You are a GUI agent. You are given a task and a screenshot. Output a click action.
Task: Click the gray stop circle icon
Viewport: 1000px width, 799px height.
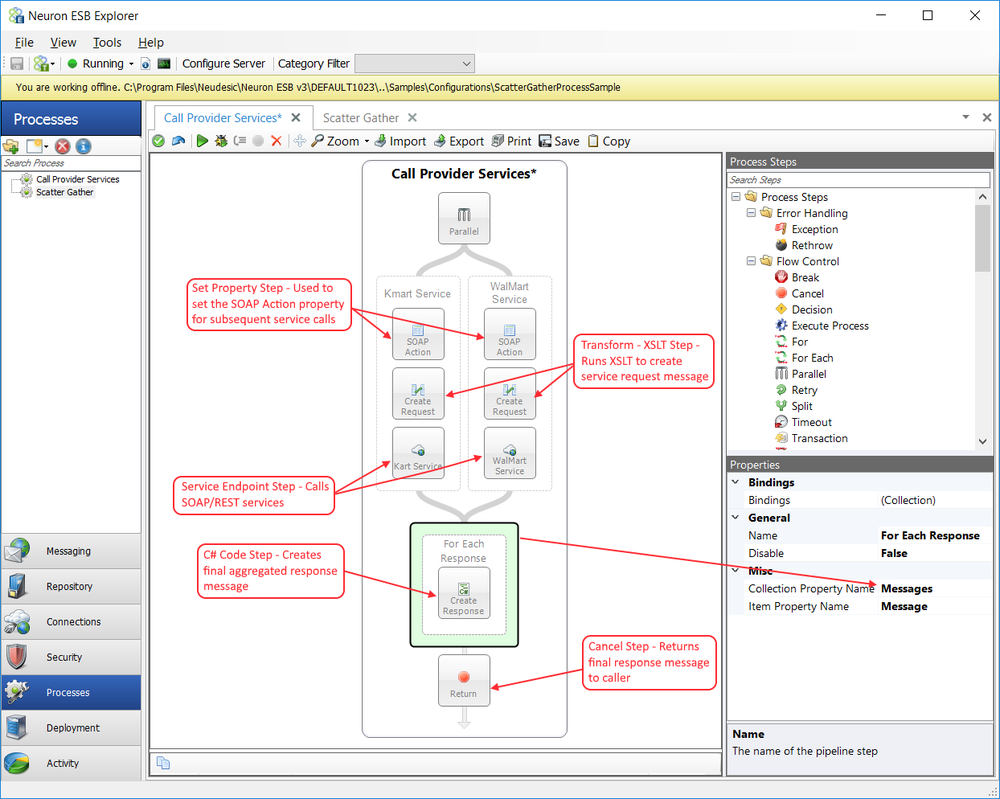coord(258,141)
